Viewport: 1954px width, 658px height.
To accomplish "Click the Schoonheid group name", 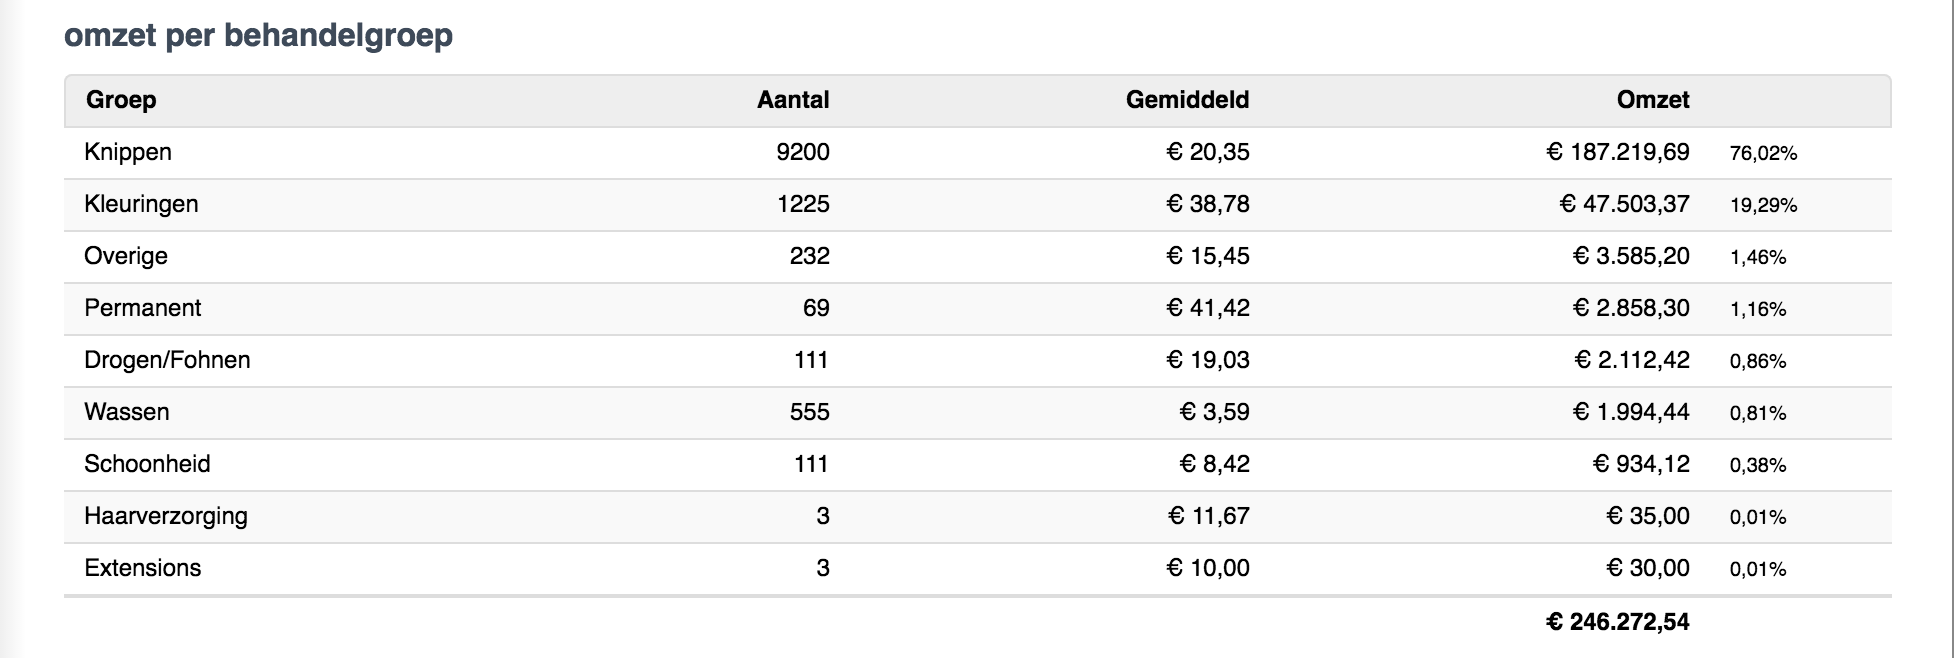I will coord(147,464).
